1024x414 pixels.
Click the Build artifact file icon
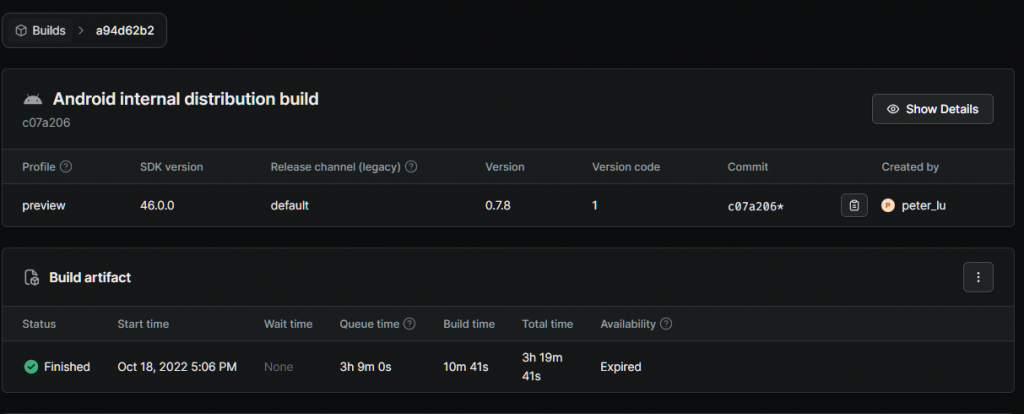tap(32, 277)
